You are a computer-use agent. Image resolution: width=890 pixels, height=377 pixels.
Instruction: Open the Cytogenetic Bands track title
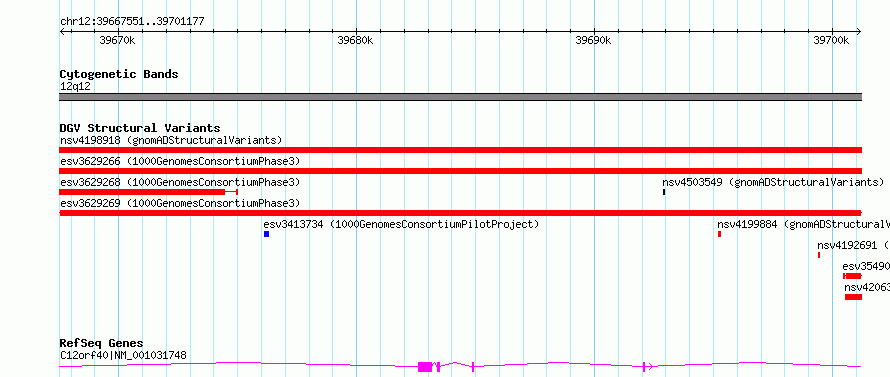(119, 74)
